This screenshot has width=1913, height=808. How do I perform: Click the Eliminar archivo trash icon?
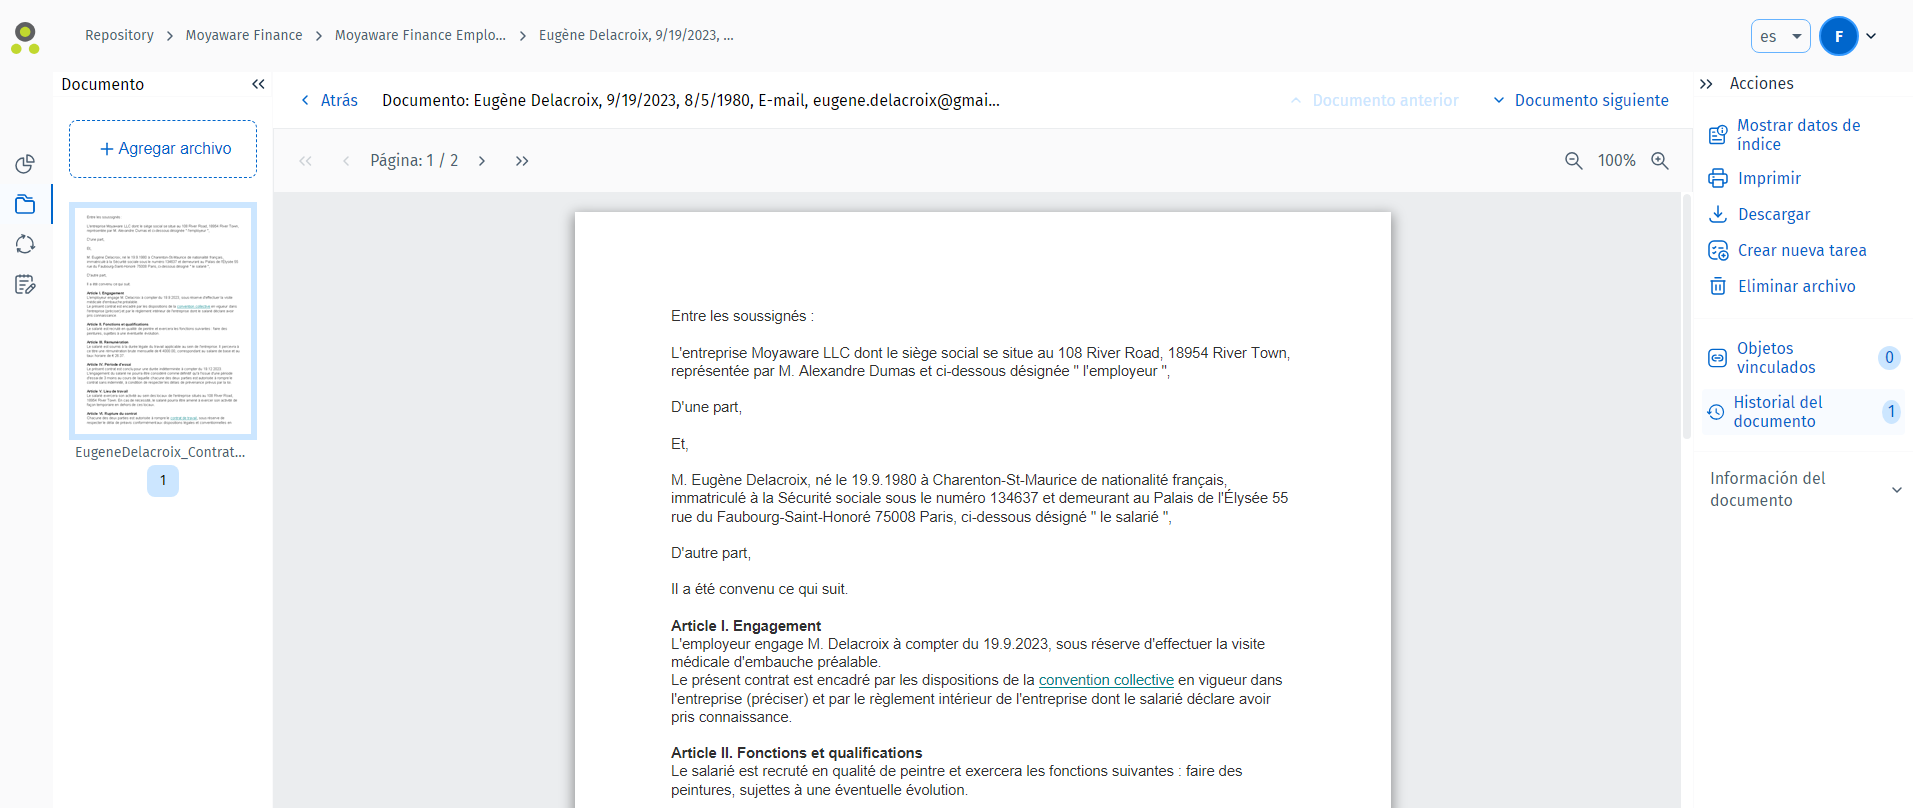click(x=1718, y=286)
